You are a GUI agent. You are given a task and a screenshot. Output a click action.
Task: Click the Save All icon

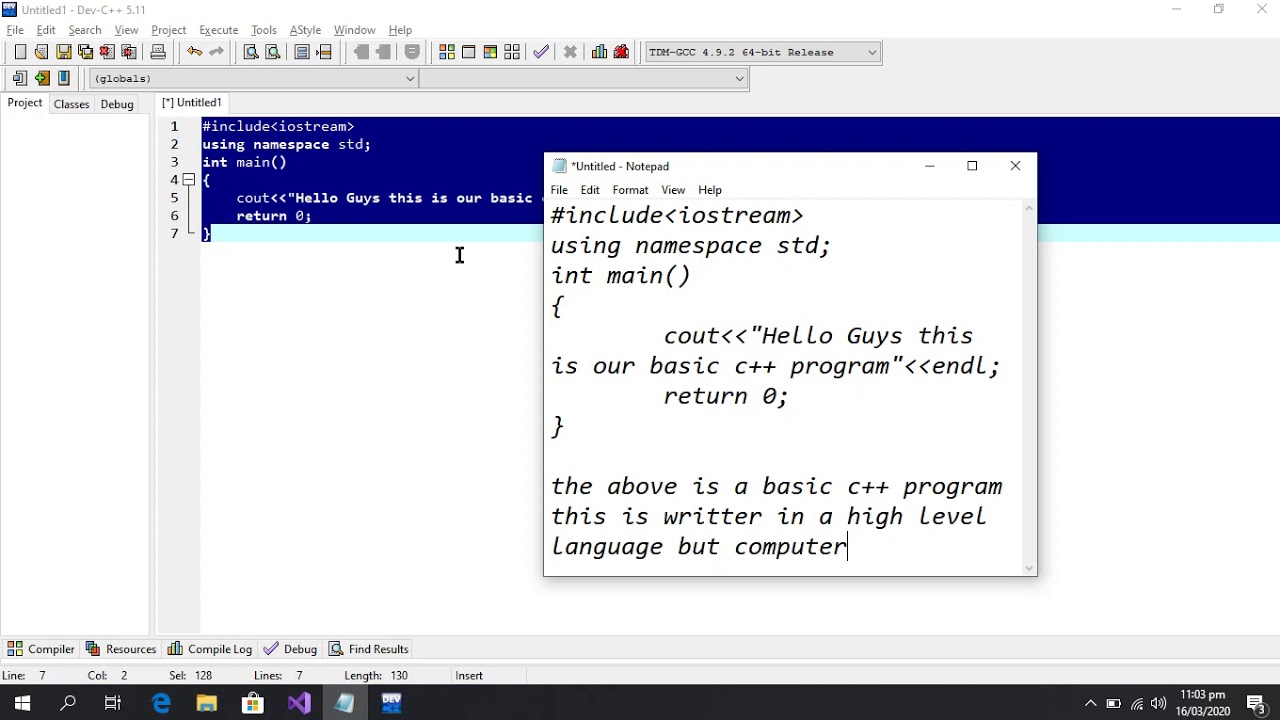coord(85,52)
